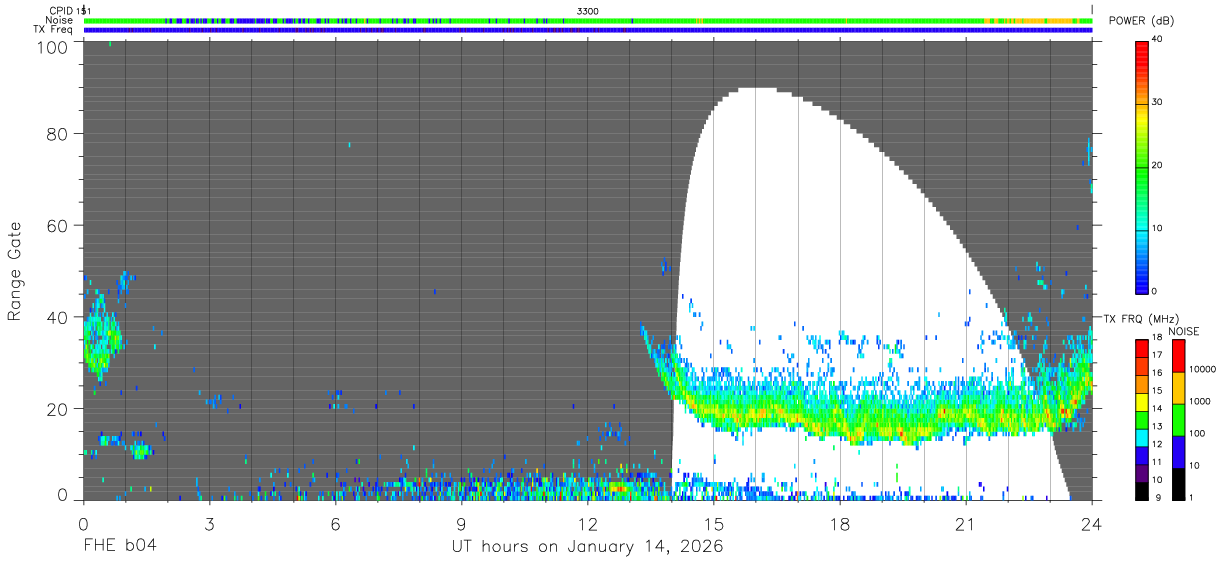Click the NOISE legend title

point(1184,331)
